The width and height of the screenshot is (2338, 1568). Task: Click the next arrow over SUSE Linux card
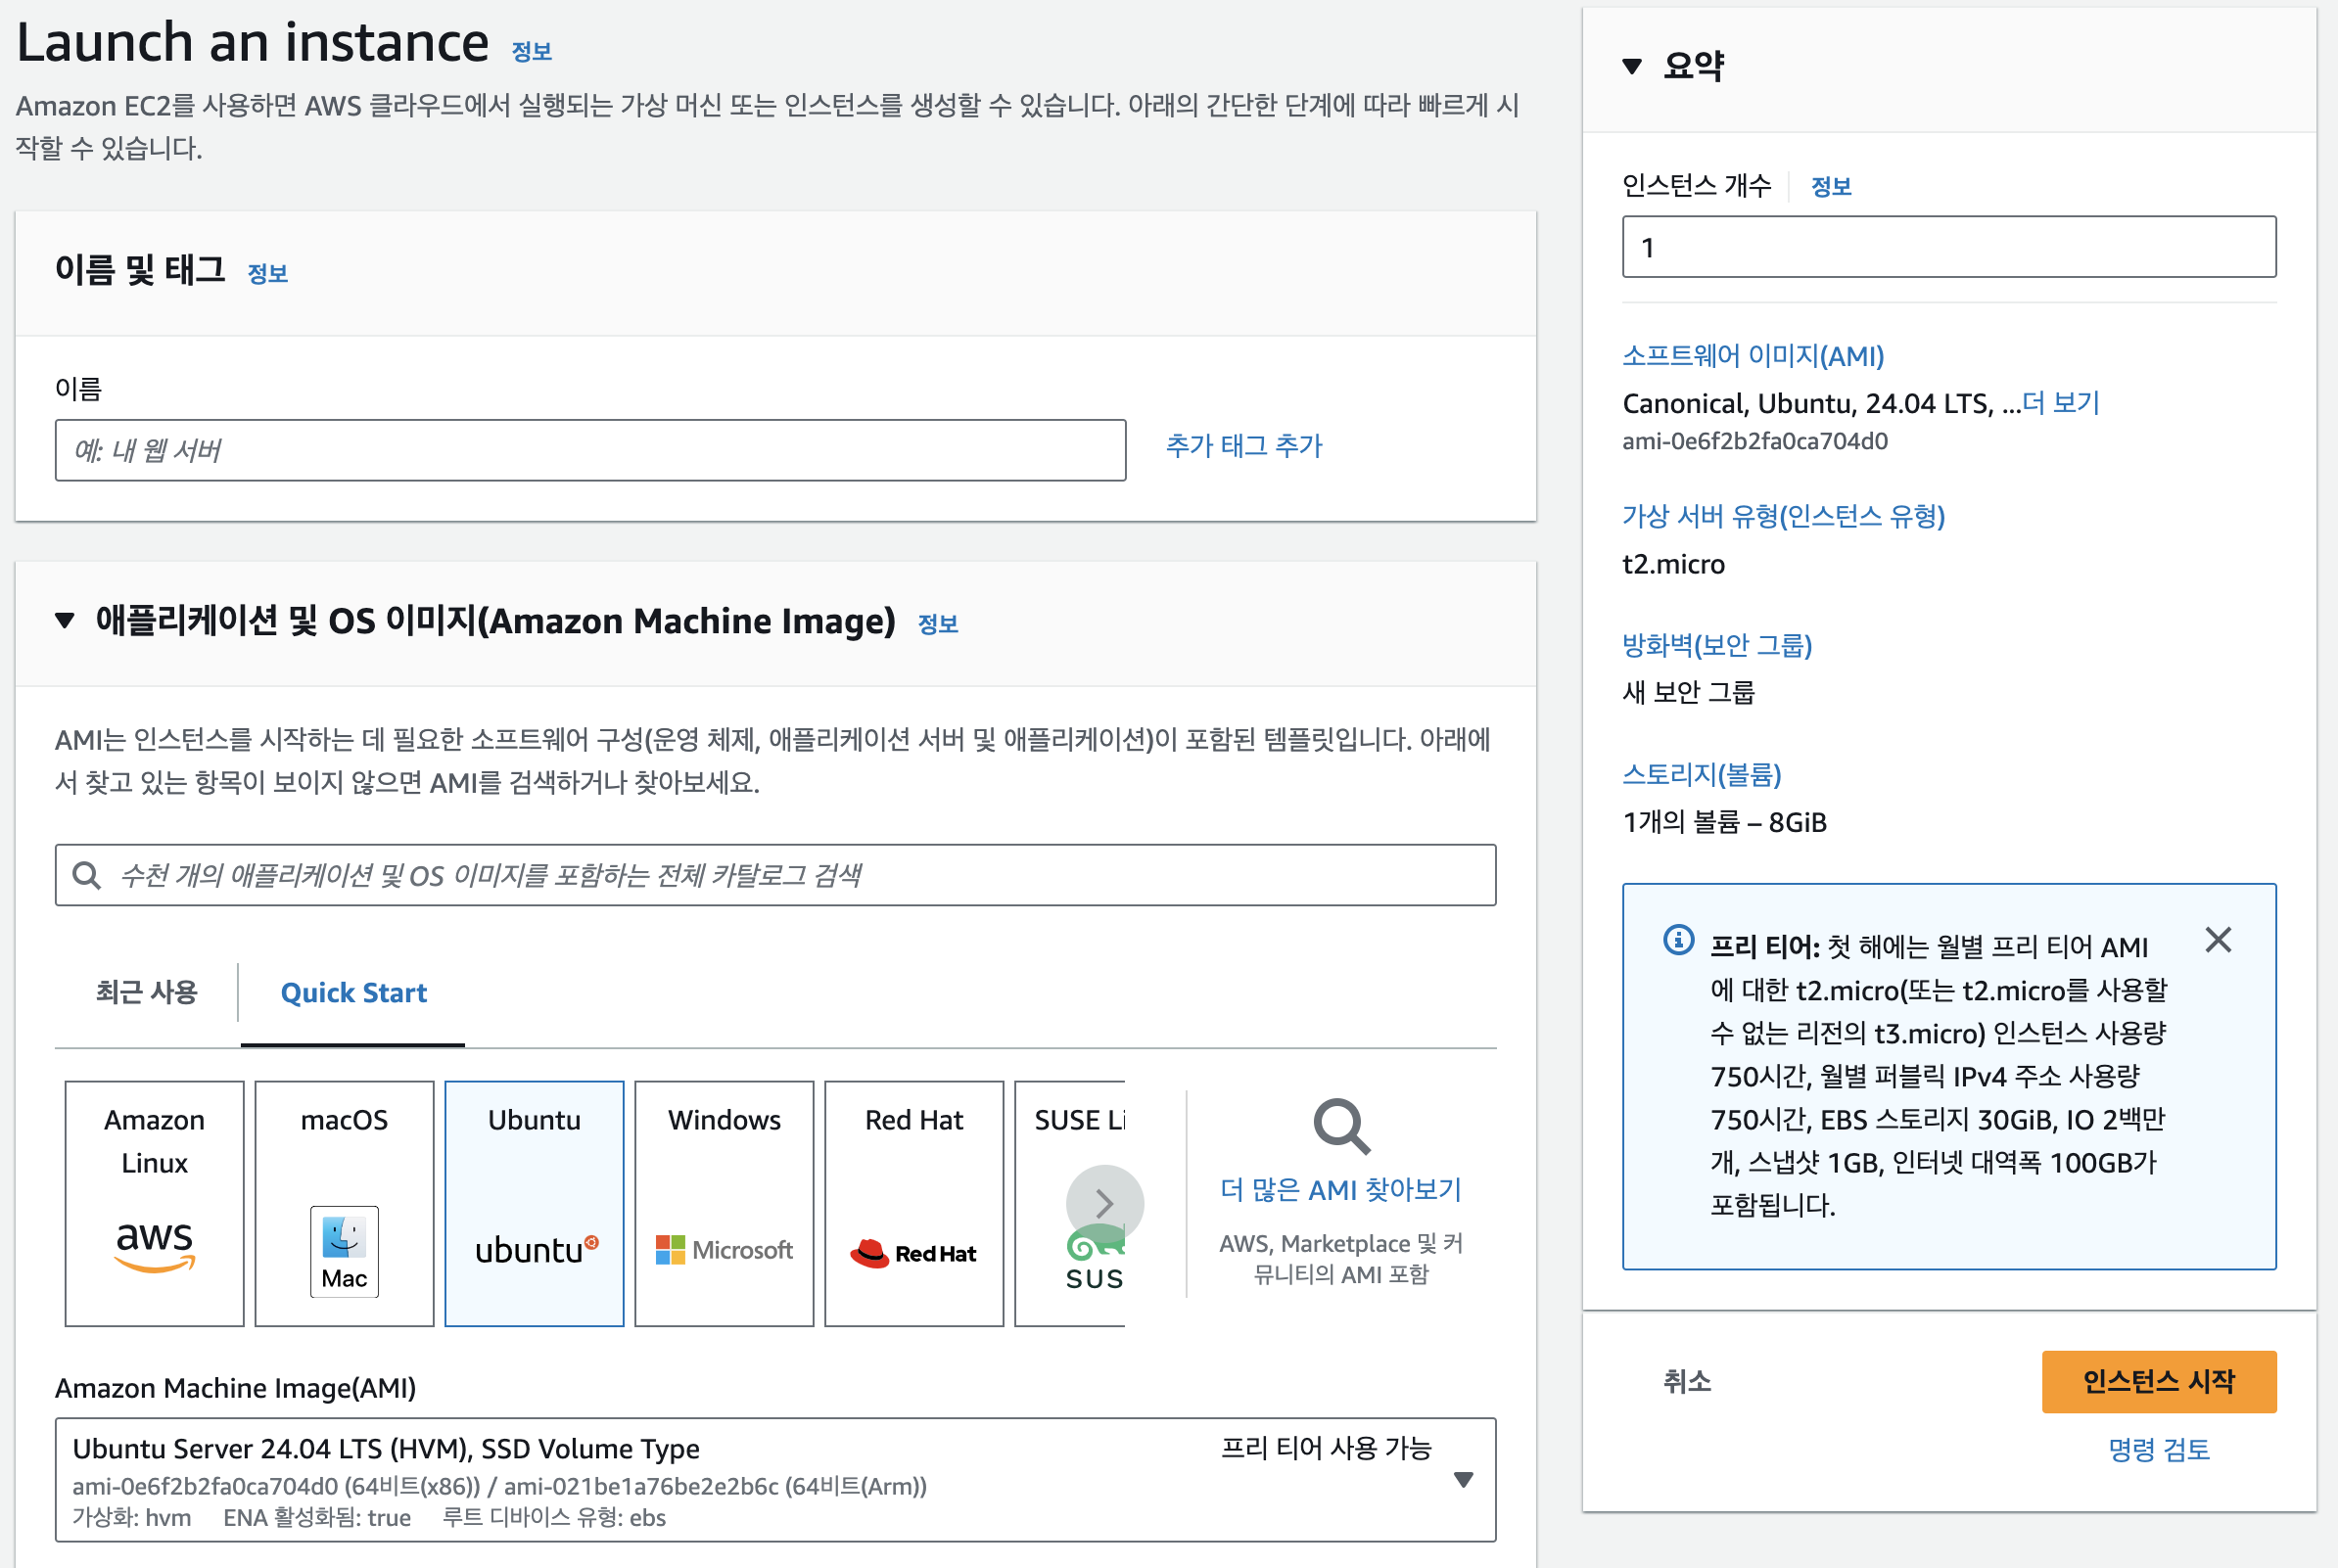coord(1104,1203)
